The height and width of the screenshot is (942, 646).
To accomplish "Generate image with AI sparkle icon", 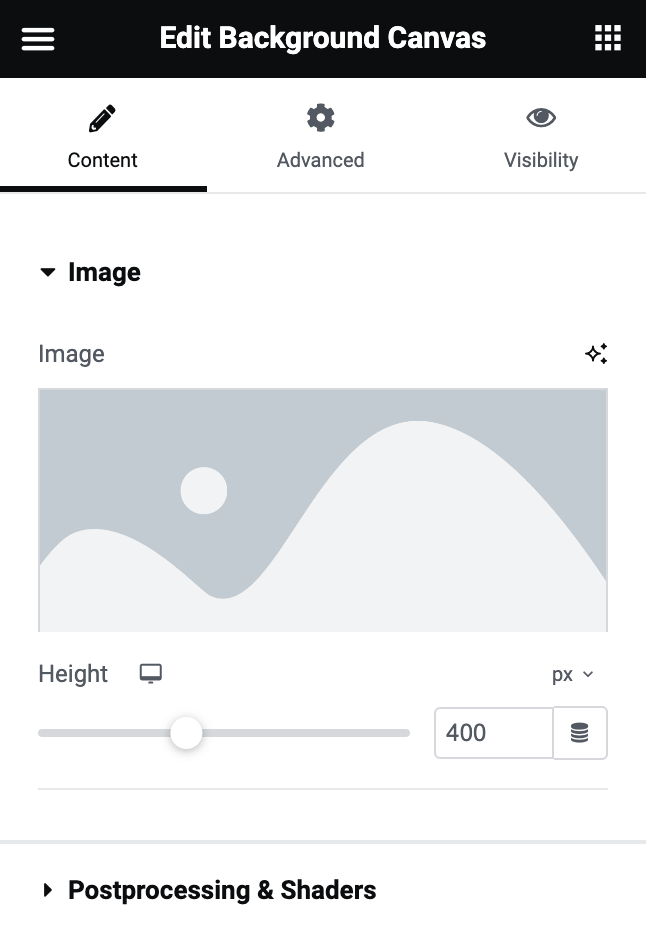I will coord(596,354).
